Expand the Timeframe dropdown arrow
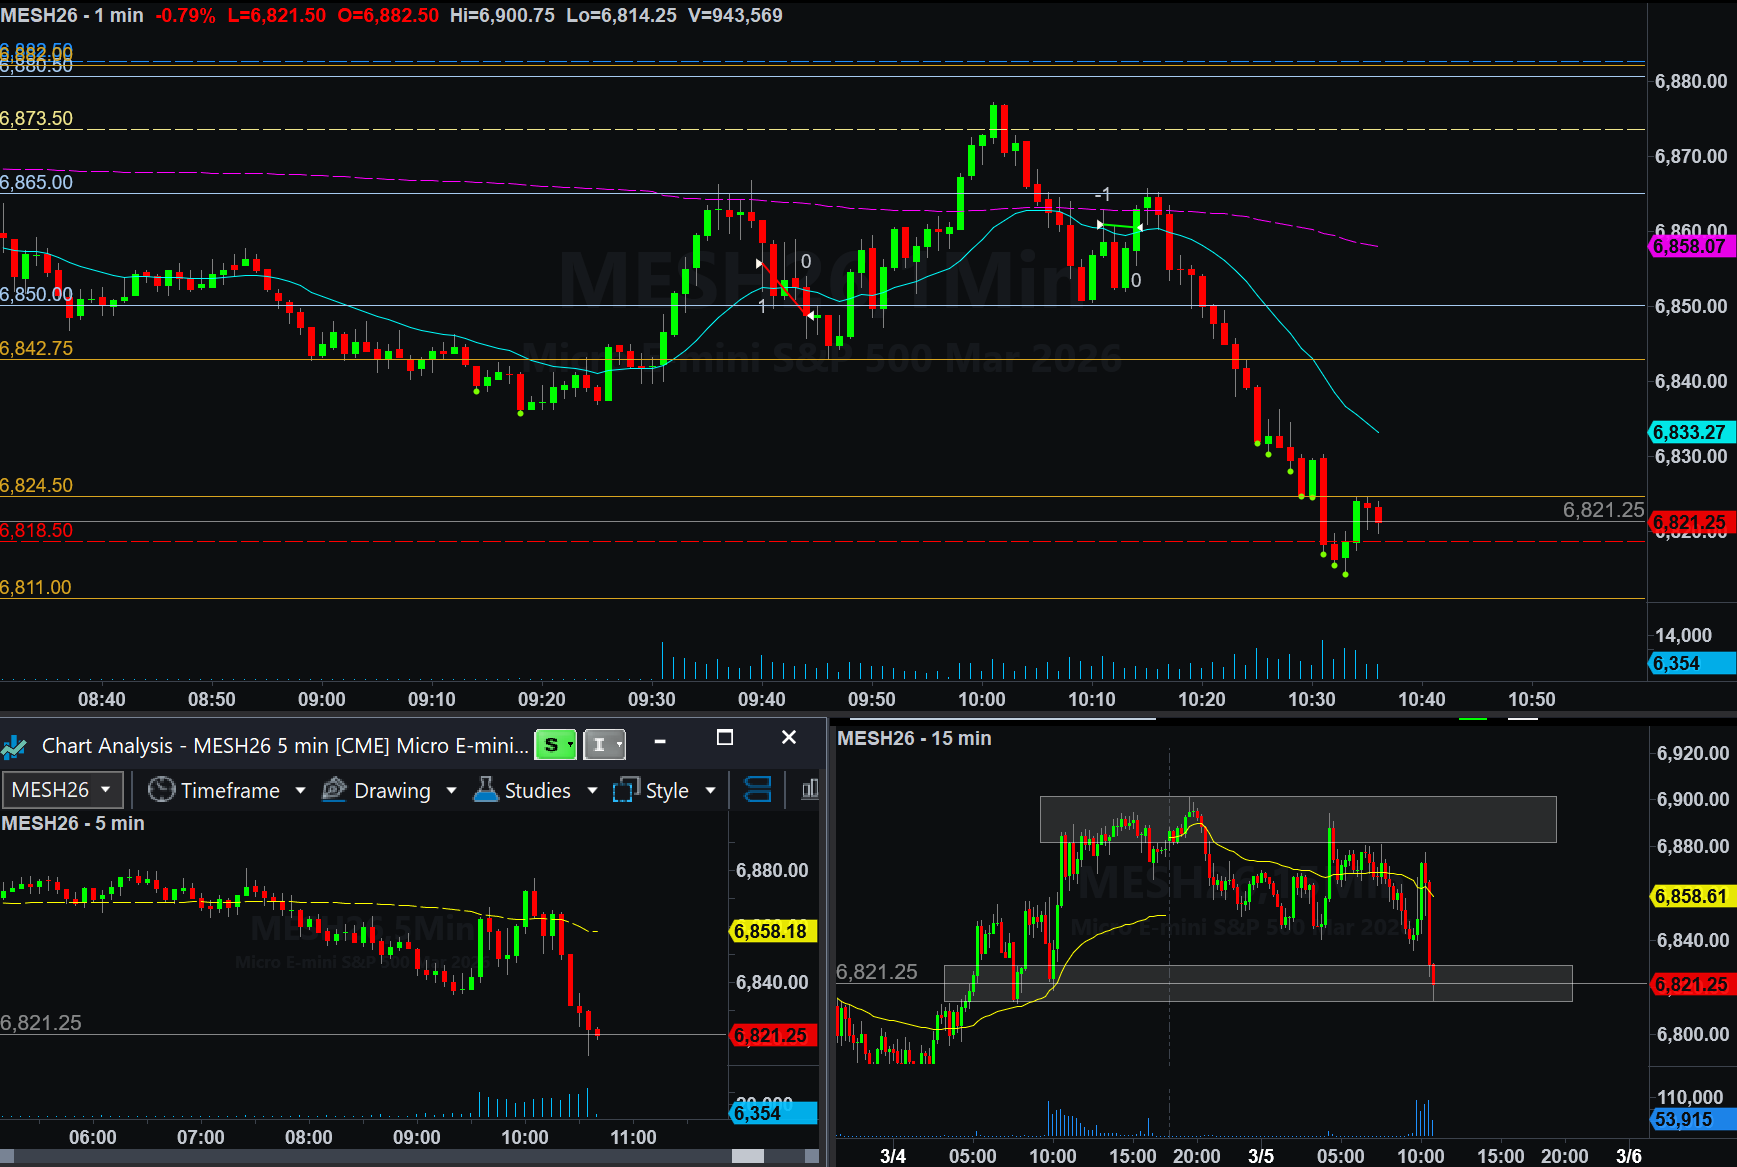Screen dimensions: 1737x1167 (300, 790)
